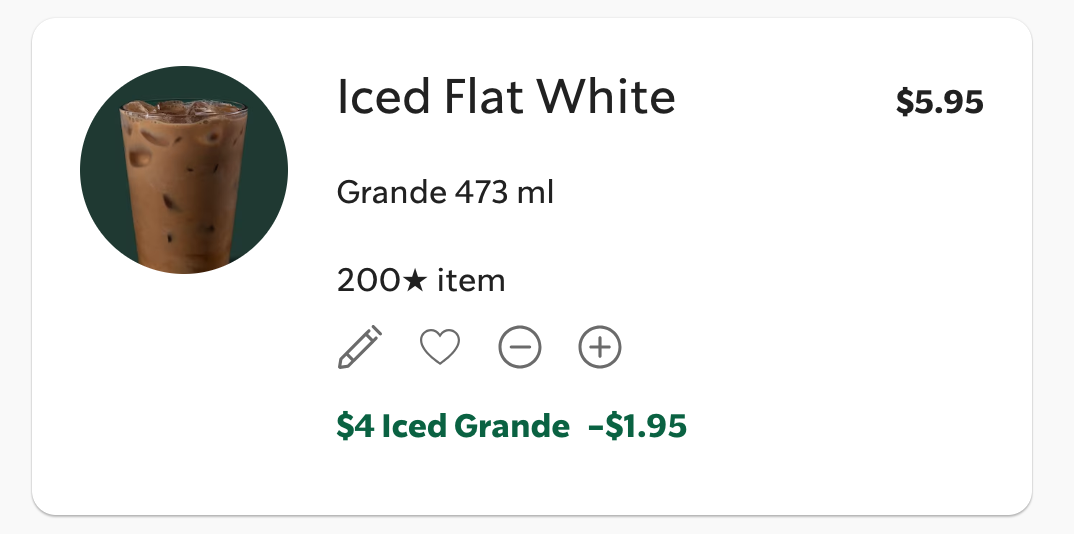This screenshot has height=534, width=1074.
Task: Tap the star symbol in 200★ item
Action: click(x=414, y=281)
